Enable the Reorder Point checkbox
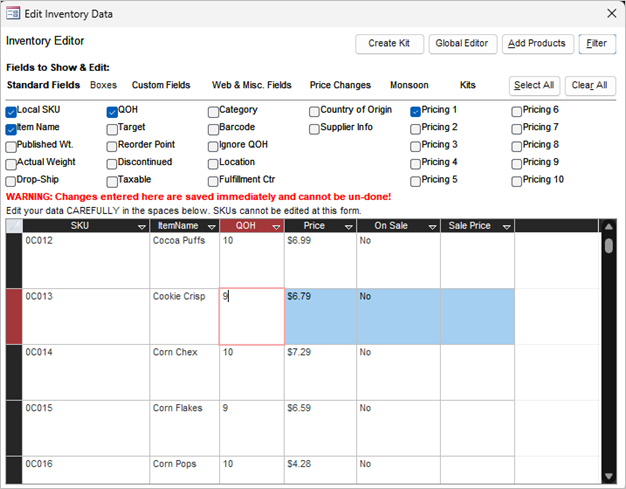The height and width of the screenshot is (489, 626). point(112,147)
